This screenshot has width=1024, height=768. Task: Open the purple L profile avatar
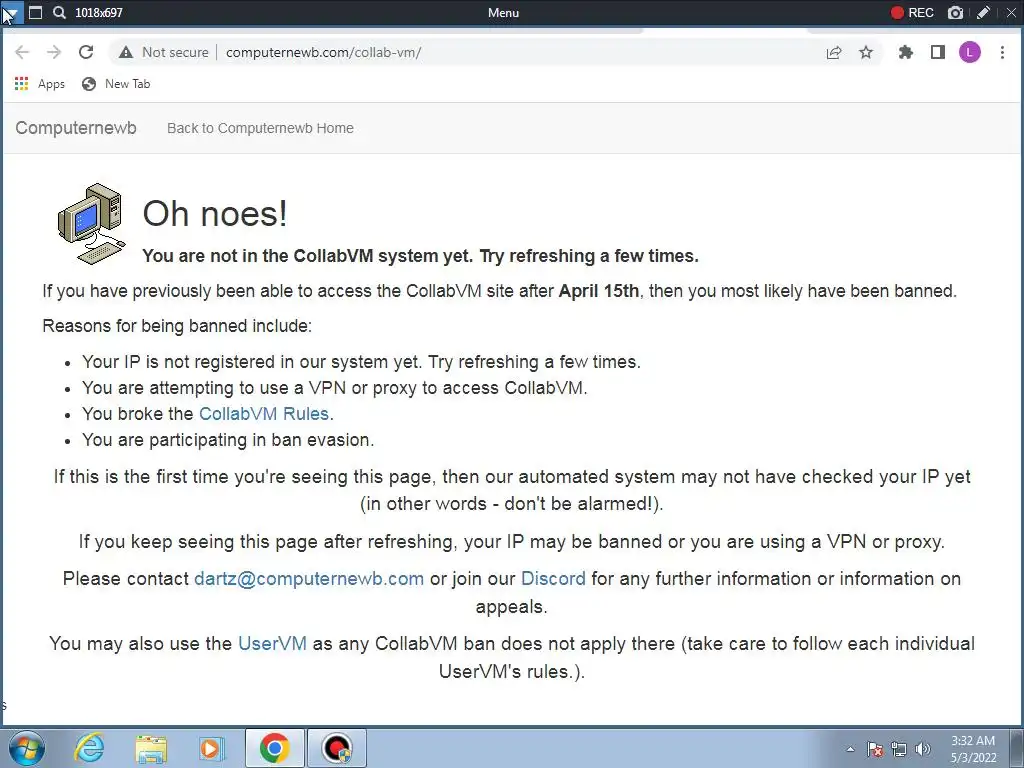(x=970, y=52)
